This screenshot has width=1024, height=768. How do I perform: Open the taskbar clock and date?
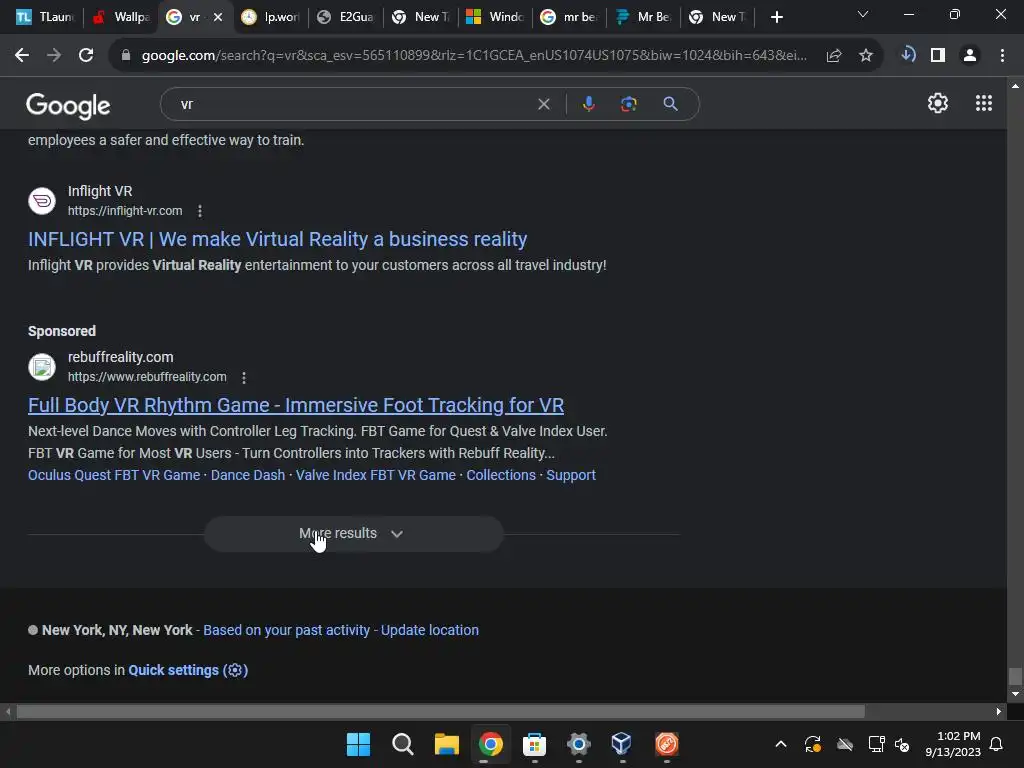pos(953,744)
